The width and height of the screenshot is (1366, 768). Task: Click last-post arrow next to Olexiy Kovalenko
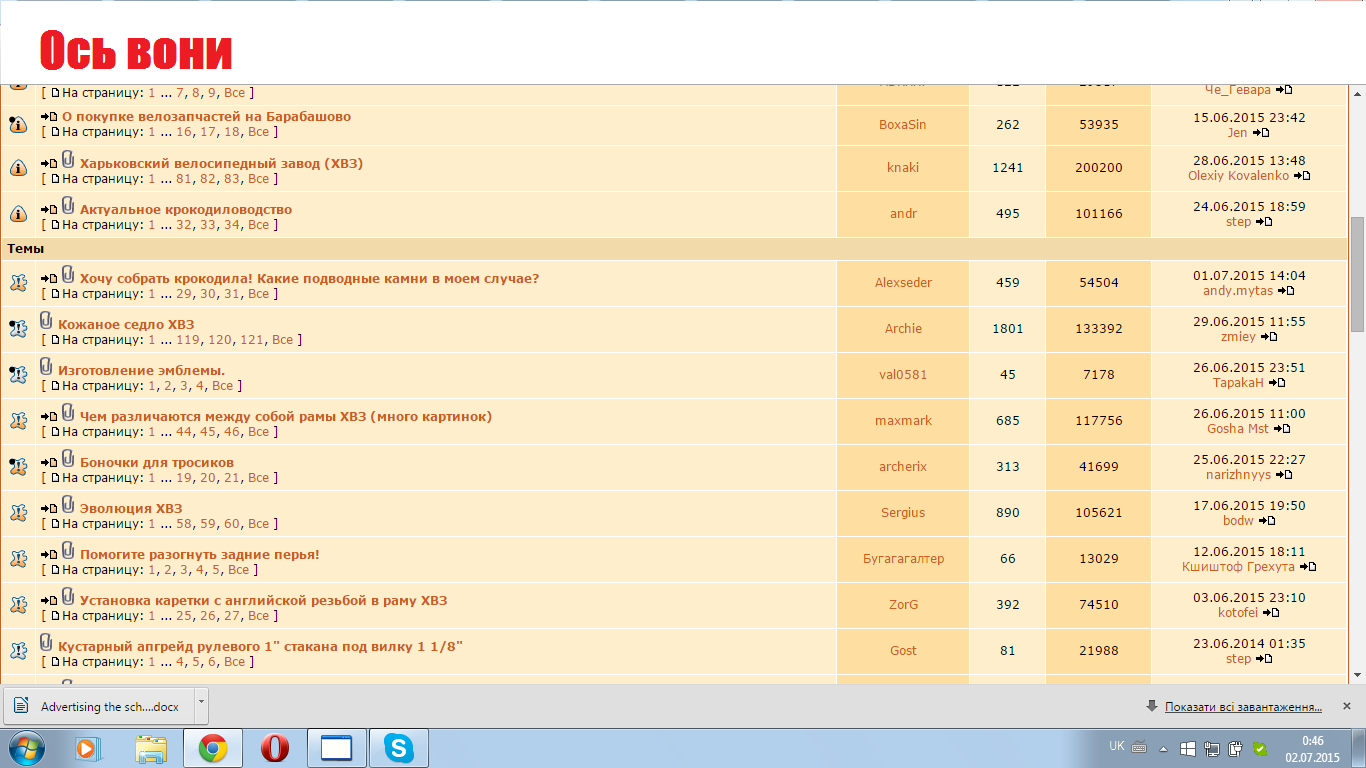[x=1302, y=176]
